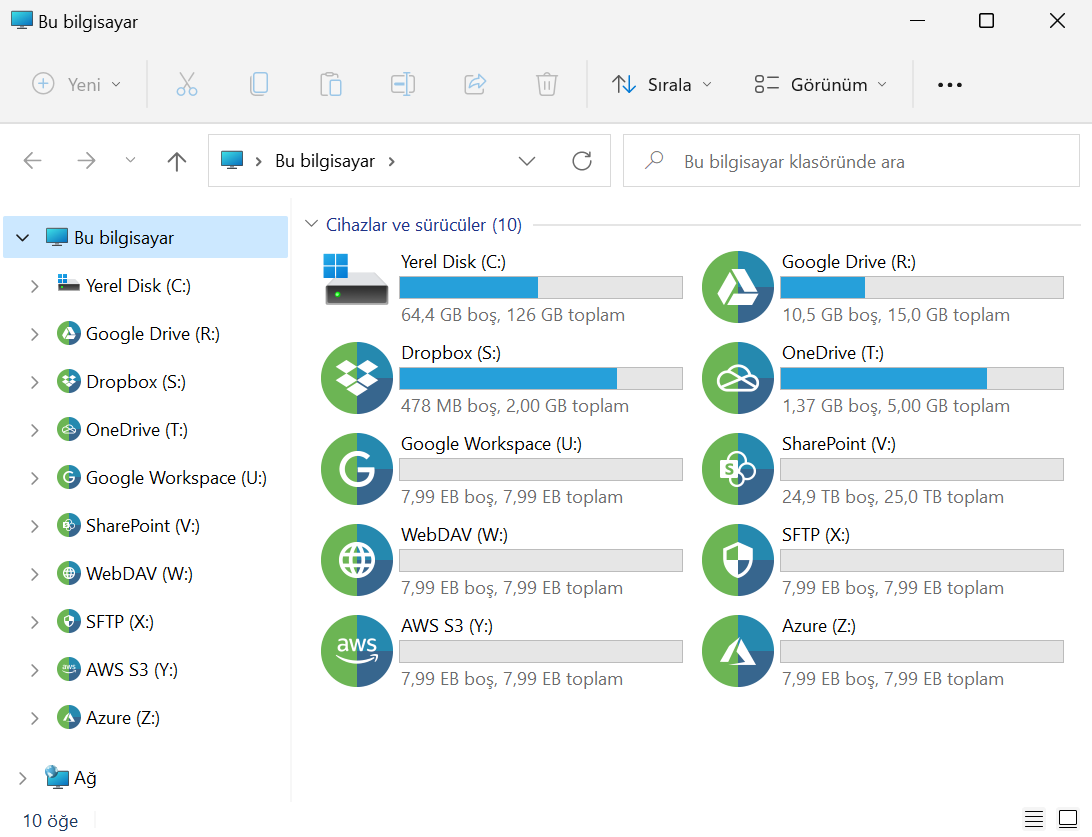
Task: Click the Delete trash icon
Action: pos(547,84)
